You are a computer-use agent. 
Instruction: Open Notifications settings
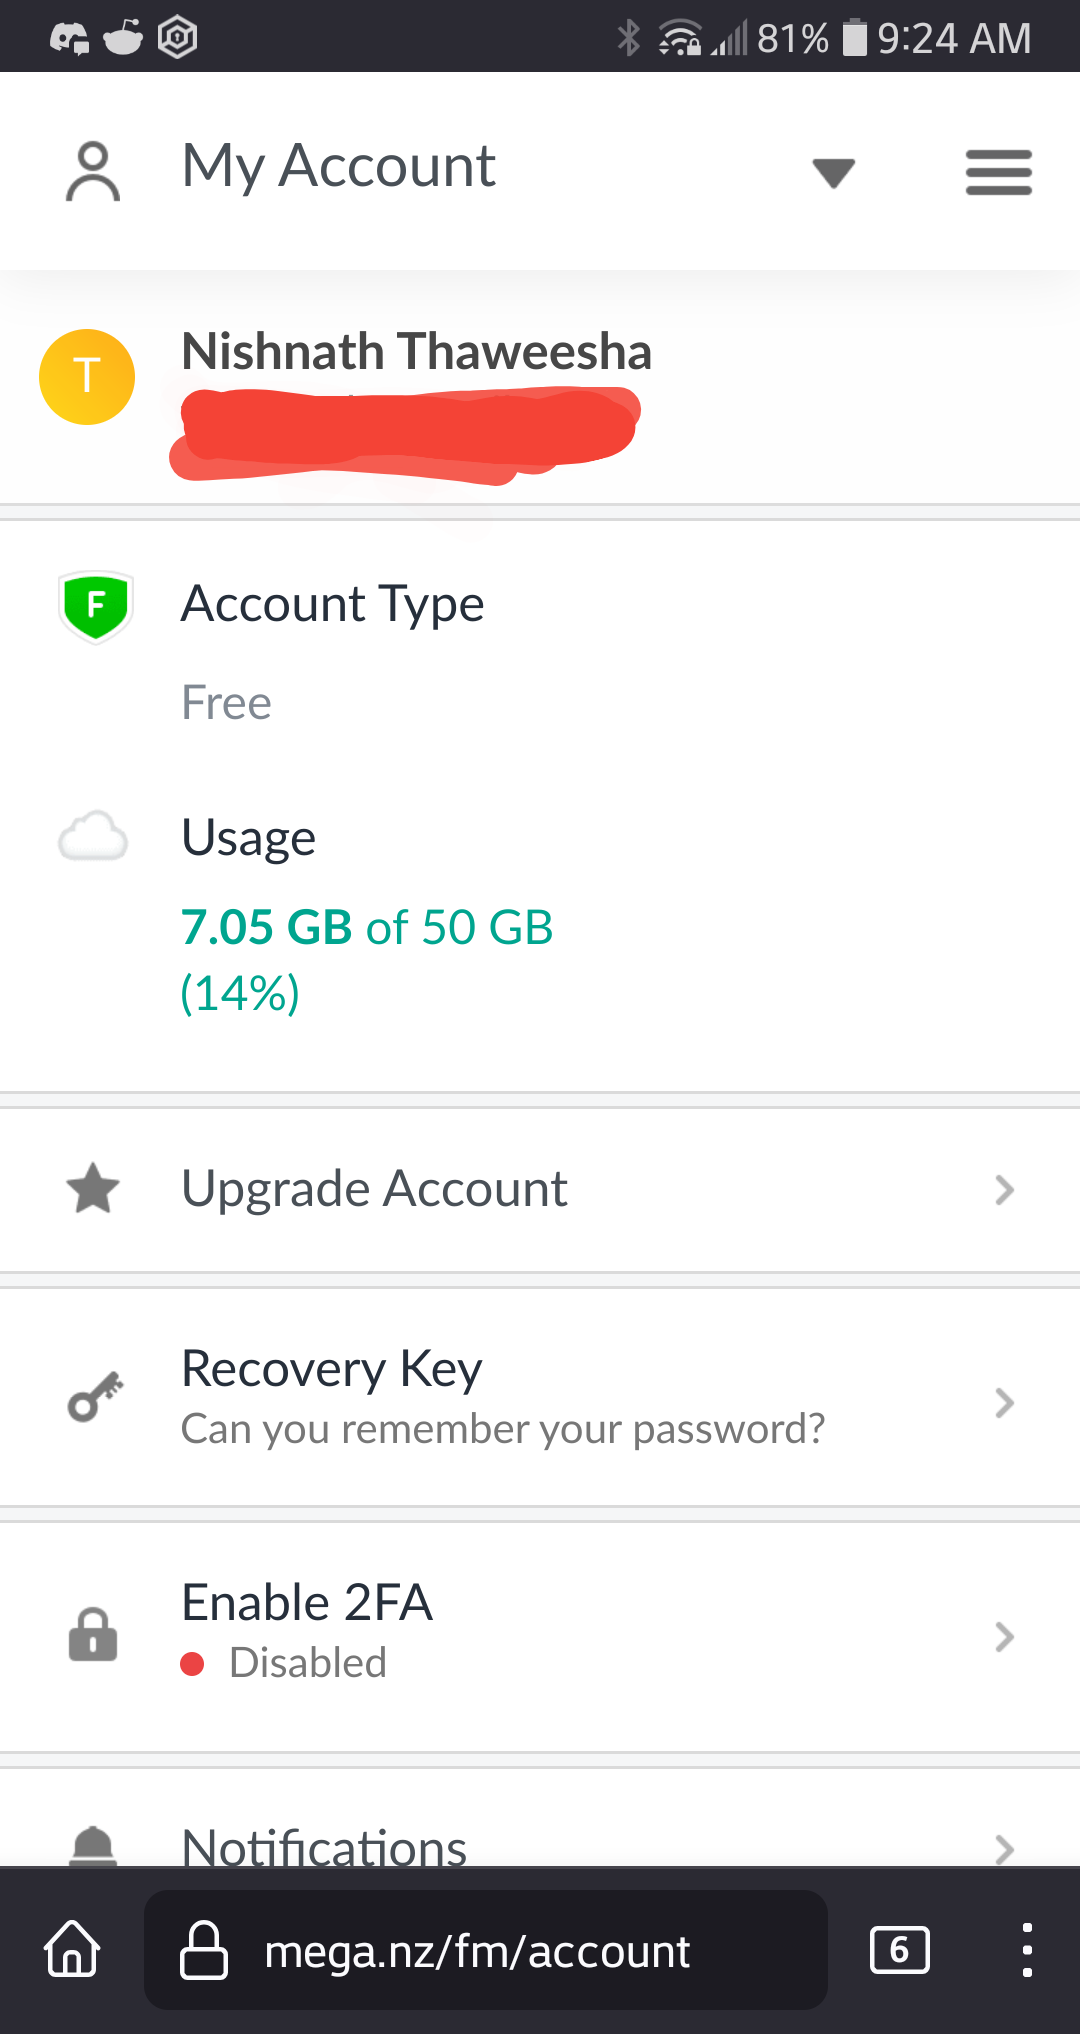(x=540, y=1818)
